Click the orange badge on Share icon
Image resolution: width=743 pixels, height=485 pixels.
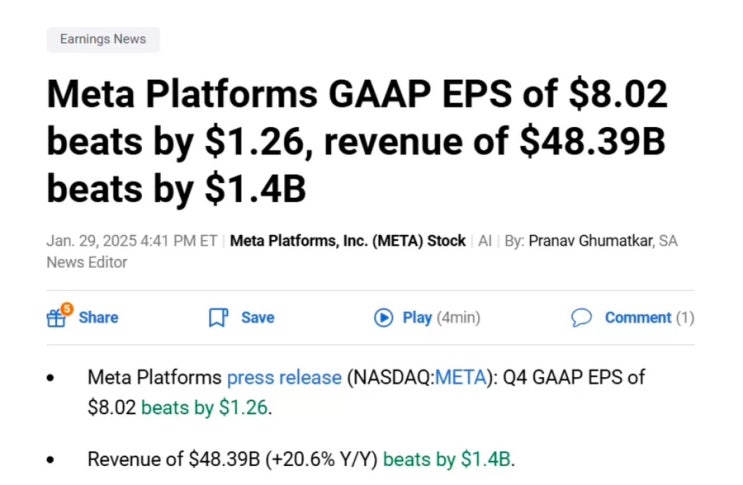tap(67, 309)
